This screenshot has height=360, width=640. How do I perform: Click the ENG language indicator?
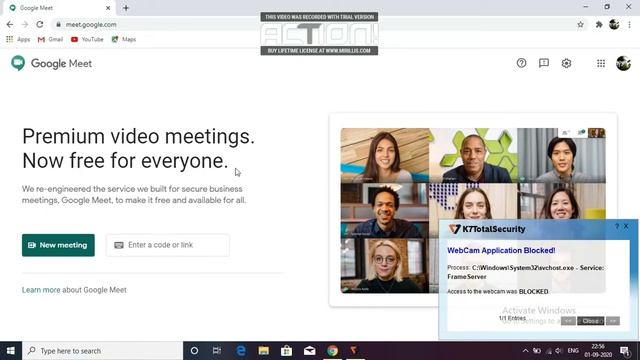tap(573, 351)
